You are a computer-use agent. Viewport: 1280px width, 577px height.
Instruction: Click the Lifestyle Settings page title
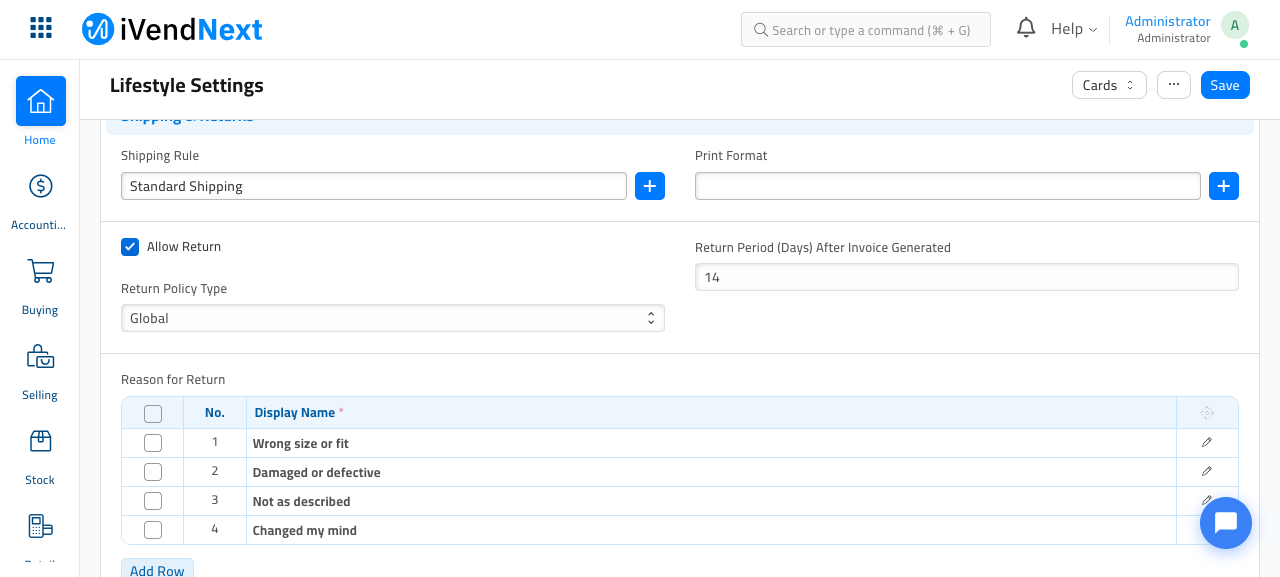(187, 85)
